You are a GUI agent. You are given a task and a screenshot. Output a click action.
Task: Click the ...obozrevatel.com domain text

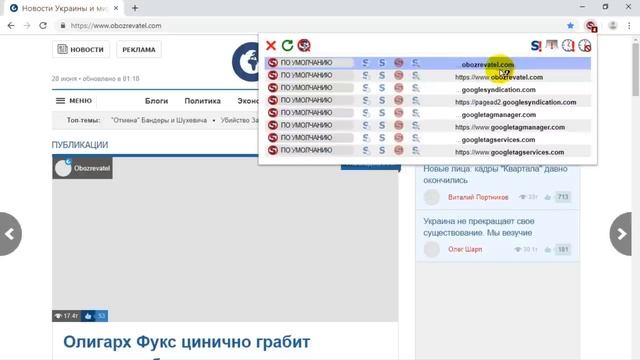[486, 64]
